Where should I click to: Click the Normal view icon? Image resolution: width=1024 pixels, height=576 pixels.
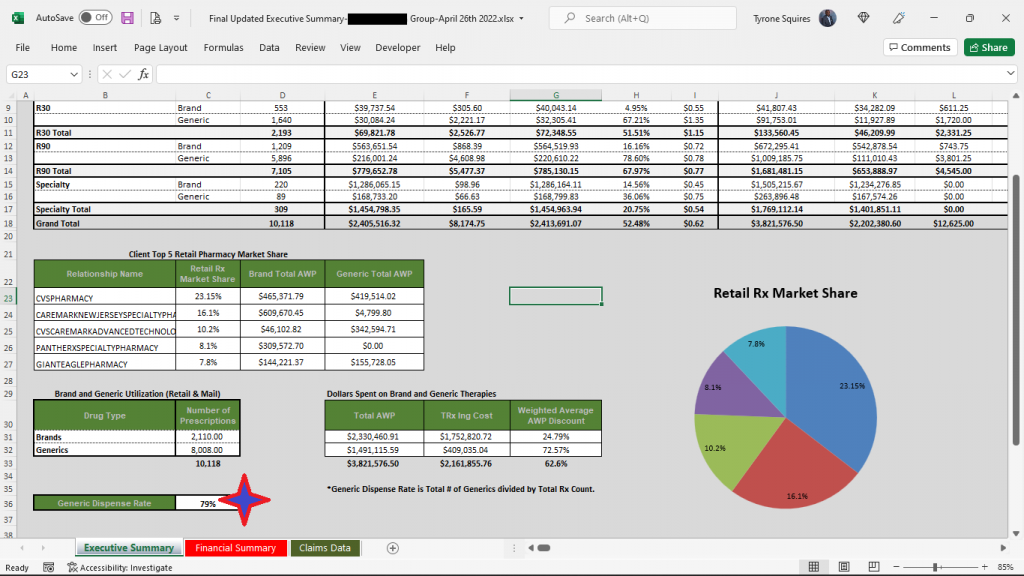tap(814, 567)
